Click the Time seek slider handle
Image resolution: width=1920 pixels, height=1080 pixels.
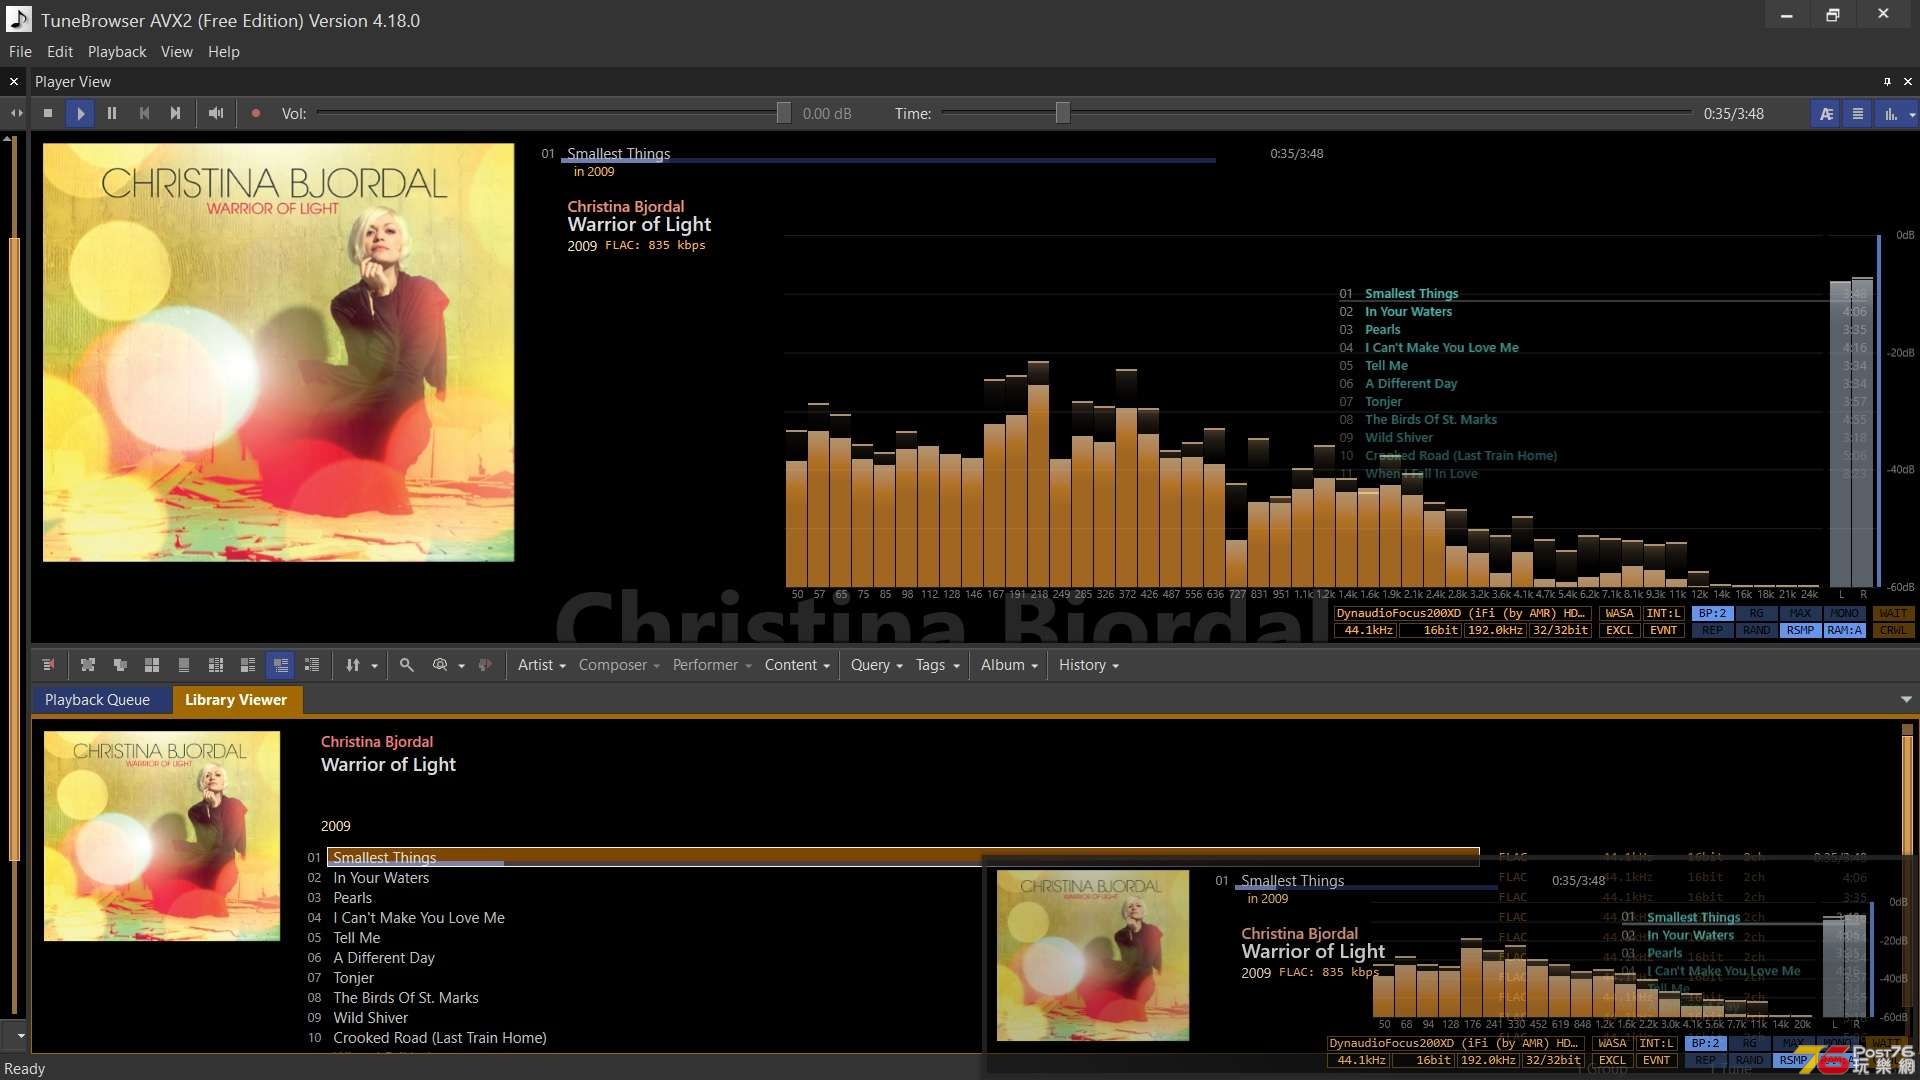click(1063, 113)
